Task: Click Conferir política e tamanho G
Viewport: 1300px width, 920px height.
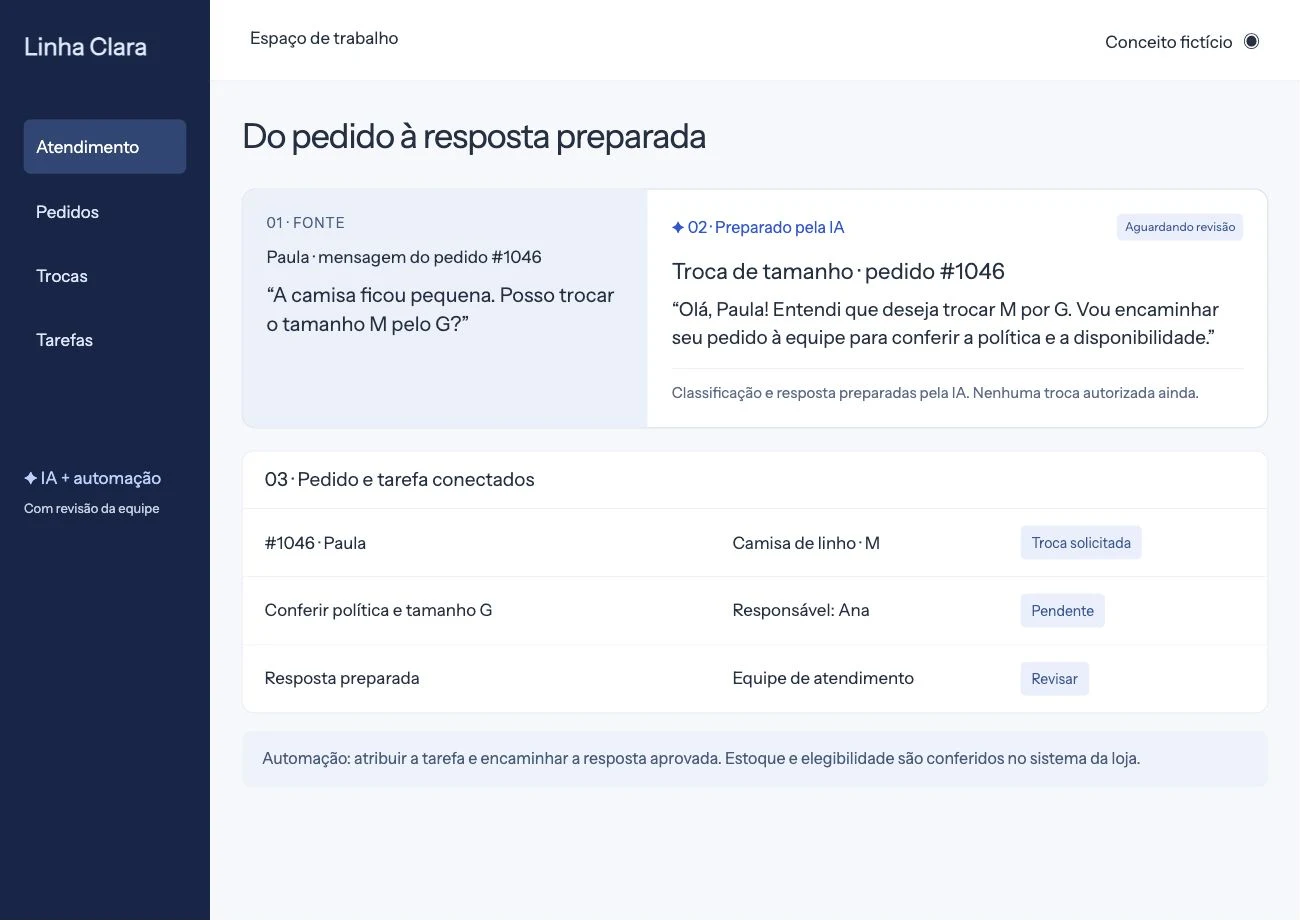Action: (378, 610)
